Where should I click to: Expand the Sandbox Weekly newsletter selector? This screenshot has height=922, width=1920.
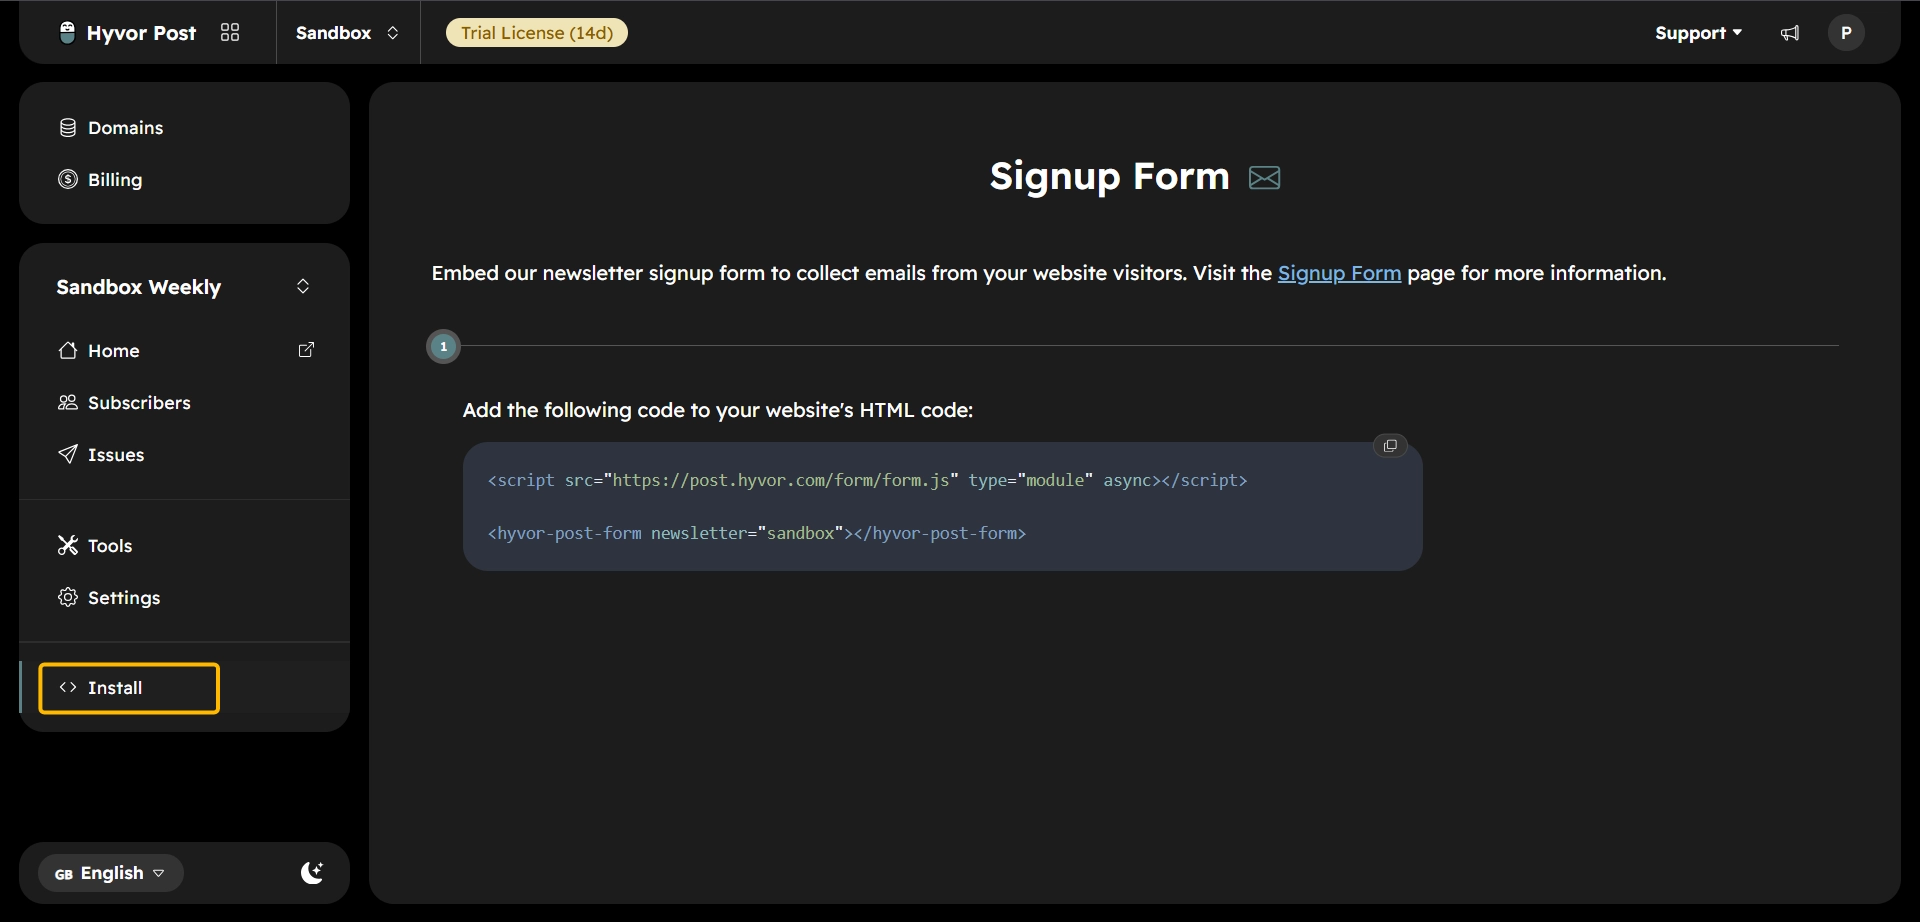184,287
